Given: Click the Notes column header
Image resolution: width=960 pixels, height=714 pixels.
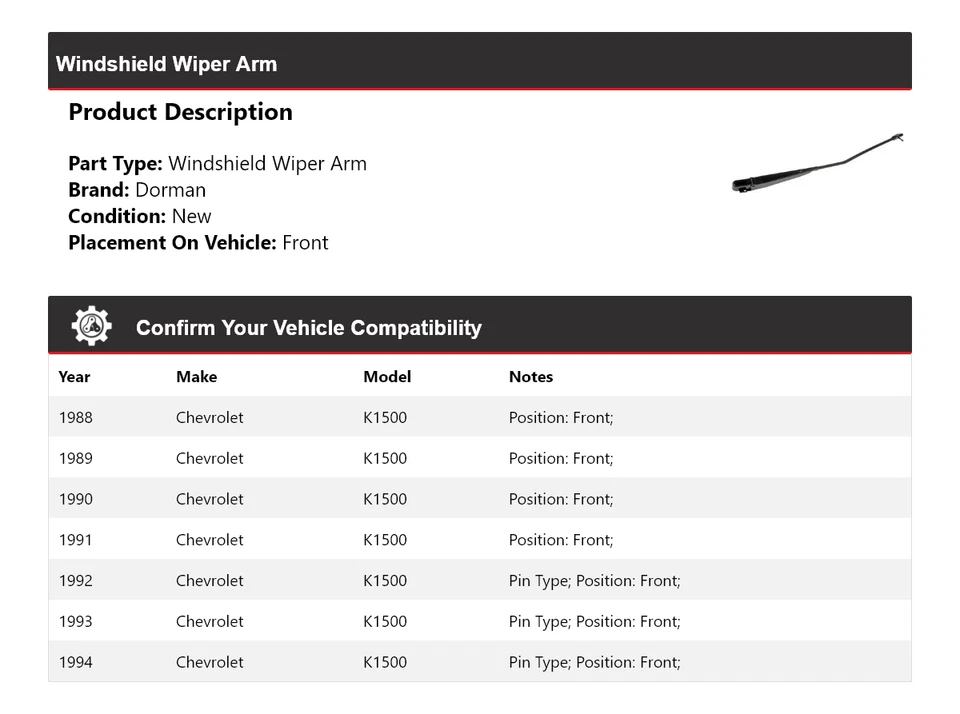Looking at the screenshot, I should coord(530,377).
